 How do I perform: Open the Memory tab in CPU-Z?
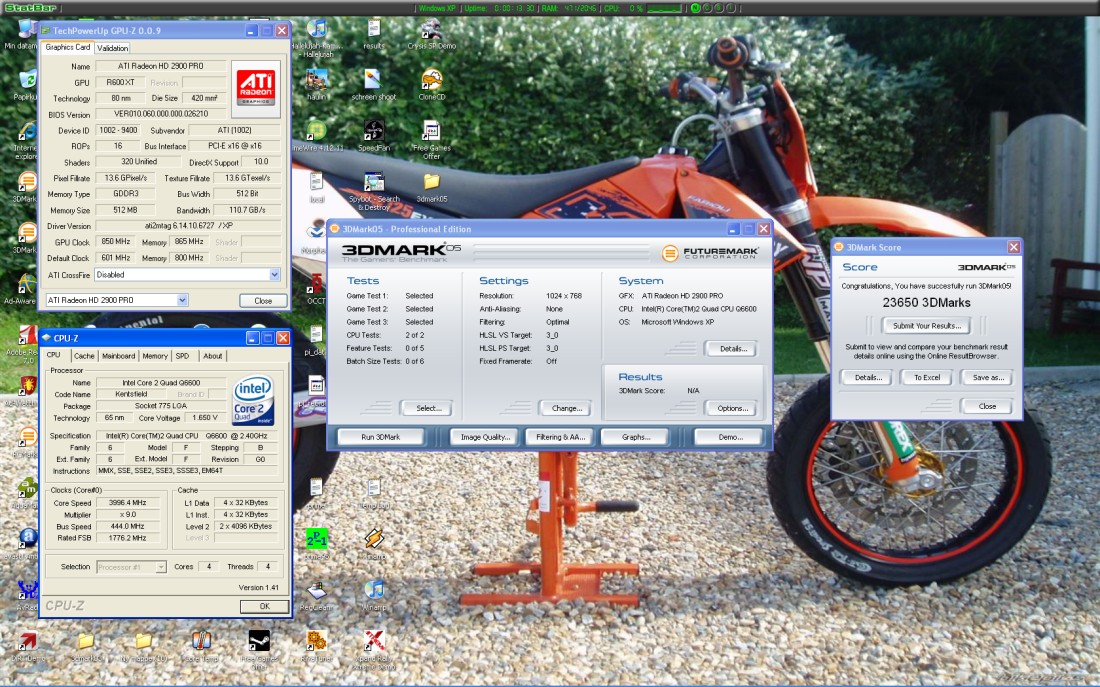[x=155, y=356]
